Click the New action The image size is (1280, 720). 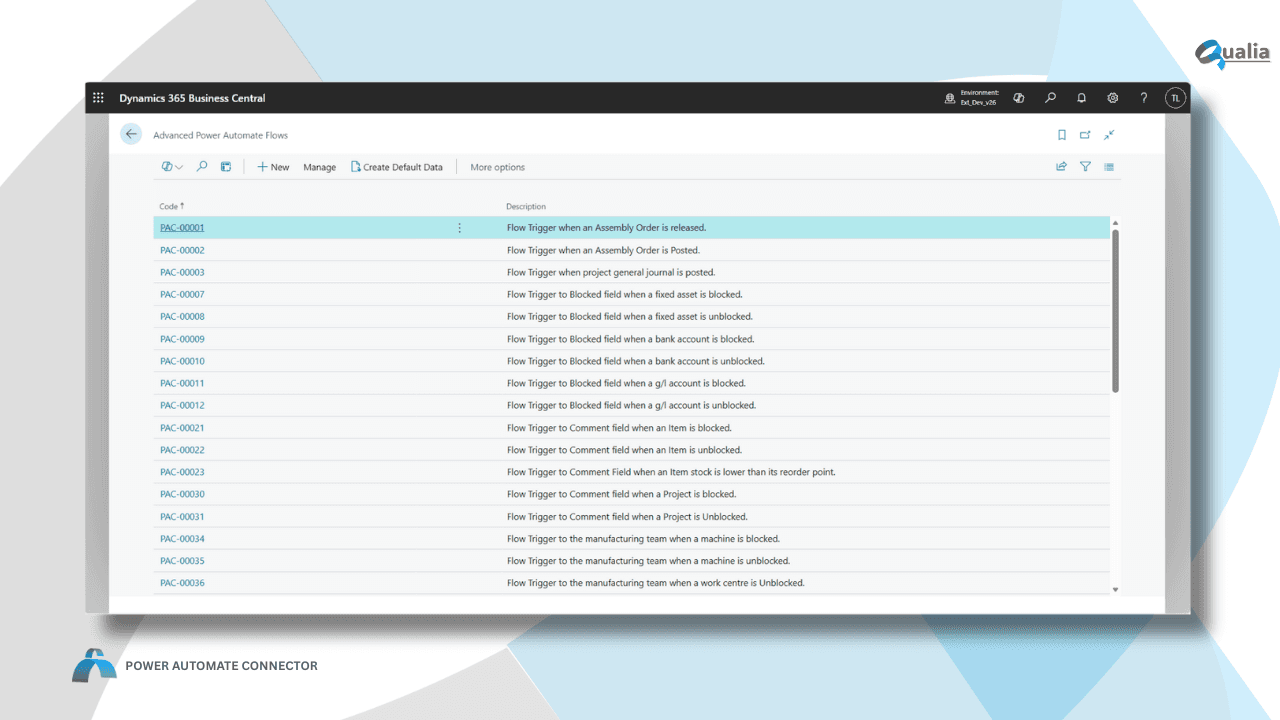273,167
